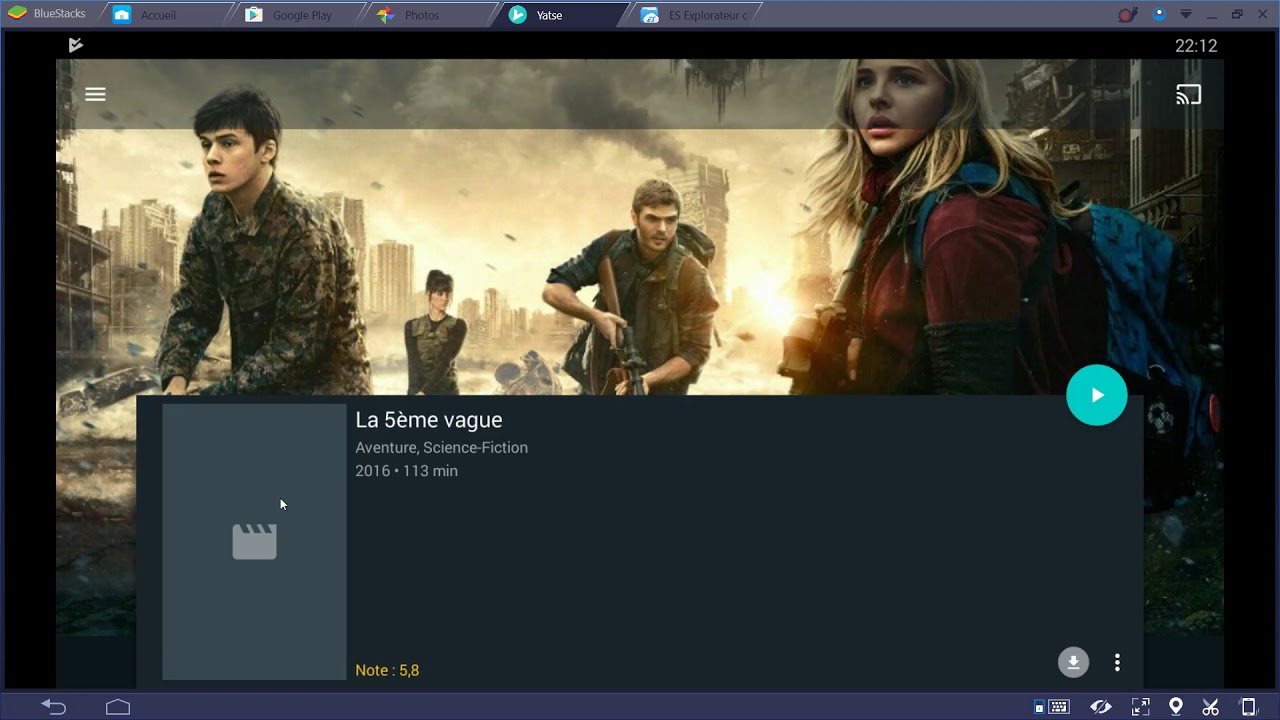Open BlueStacks account avatar icon

(x=1160, y=14)
